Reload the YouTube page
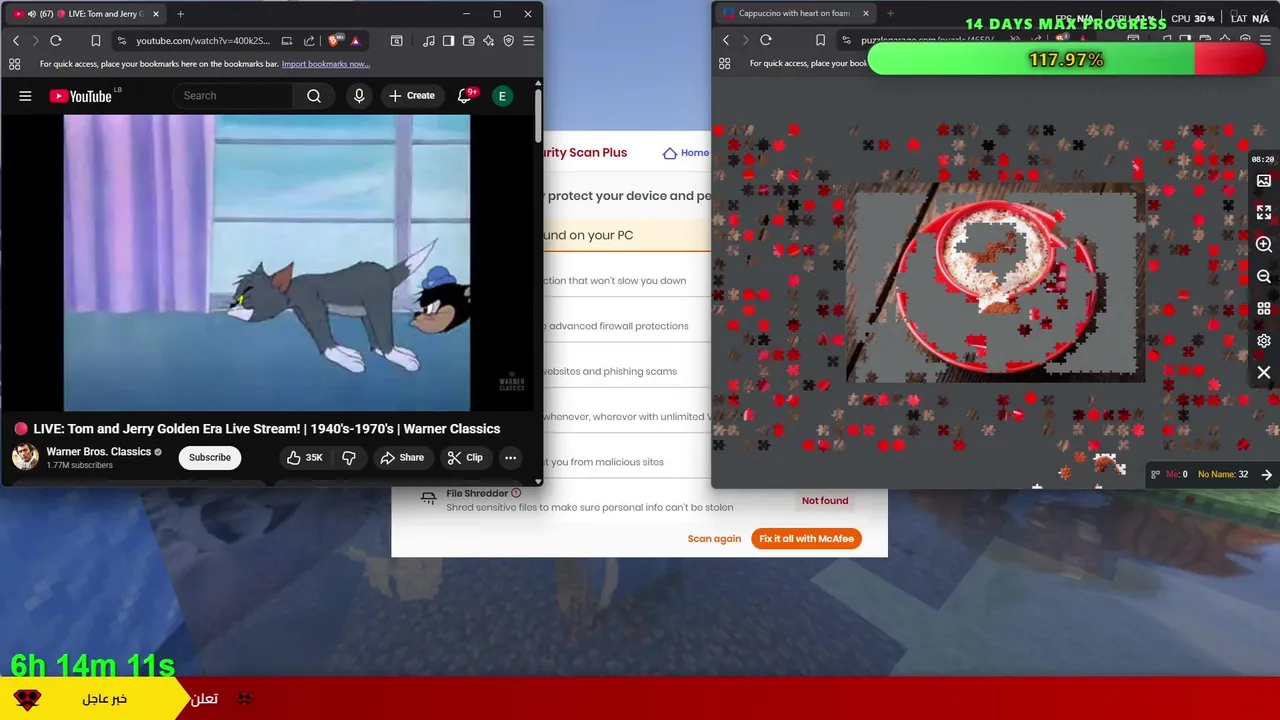 56,41
